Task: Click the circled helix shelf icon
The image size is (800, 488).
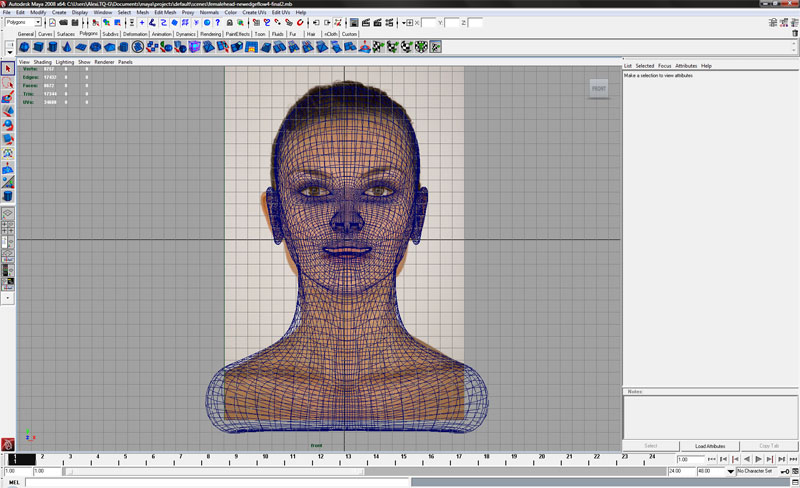Action: pyautogui.click(x=138, y=47)
